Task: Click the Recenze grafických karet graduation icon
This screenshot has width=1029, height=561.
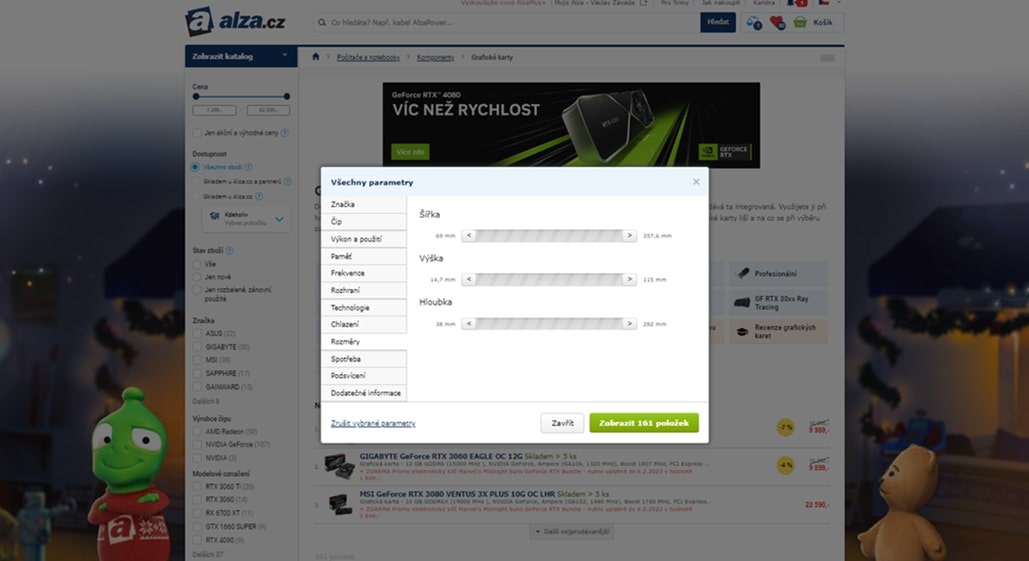Action: [x=742, y=331]
